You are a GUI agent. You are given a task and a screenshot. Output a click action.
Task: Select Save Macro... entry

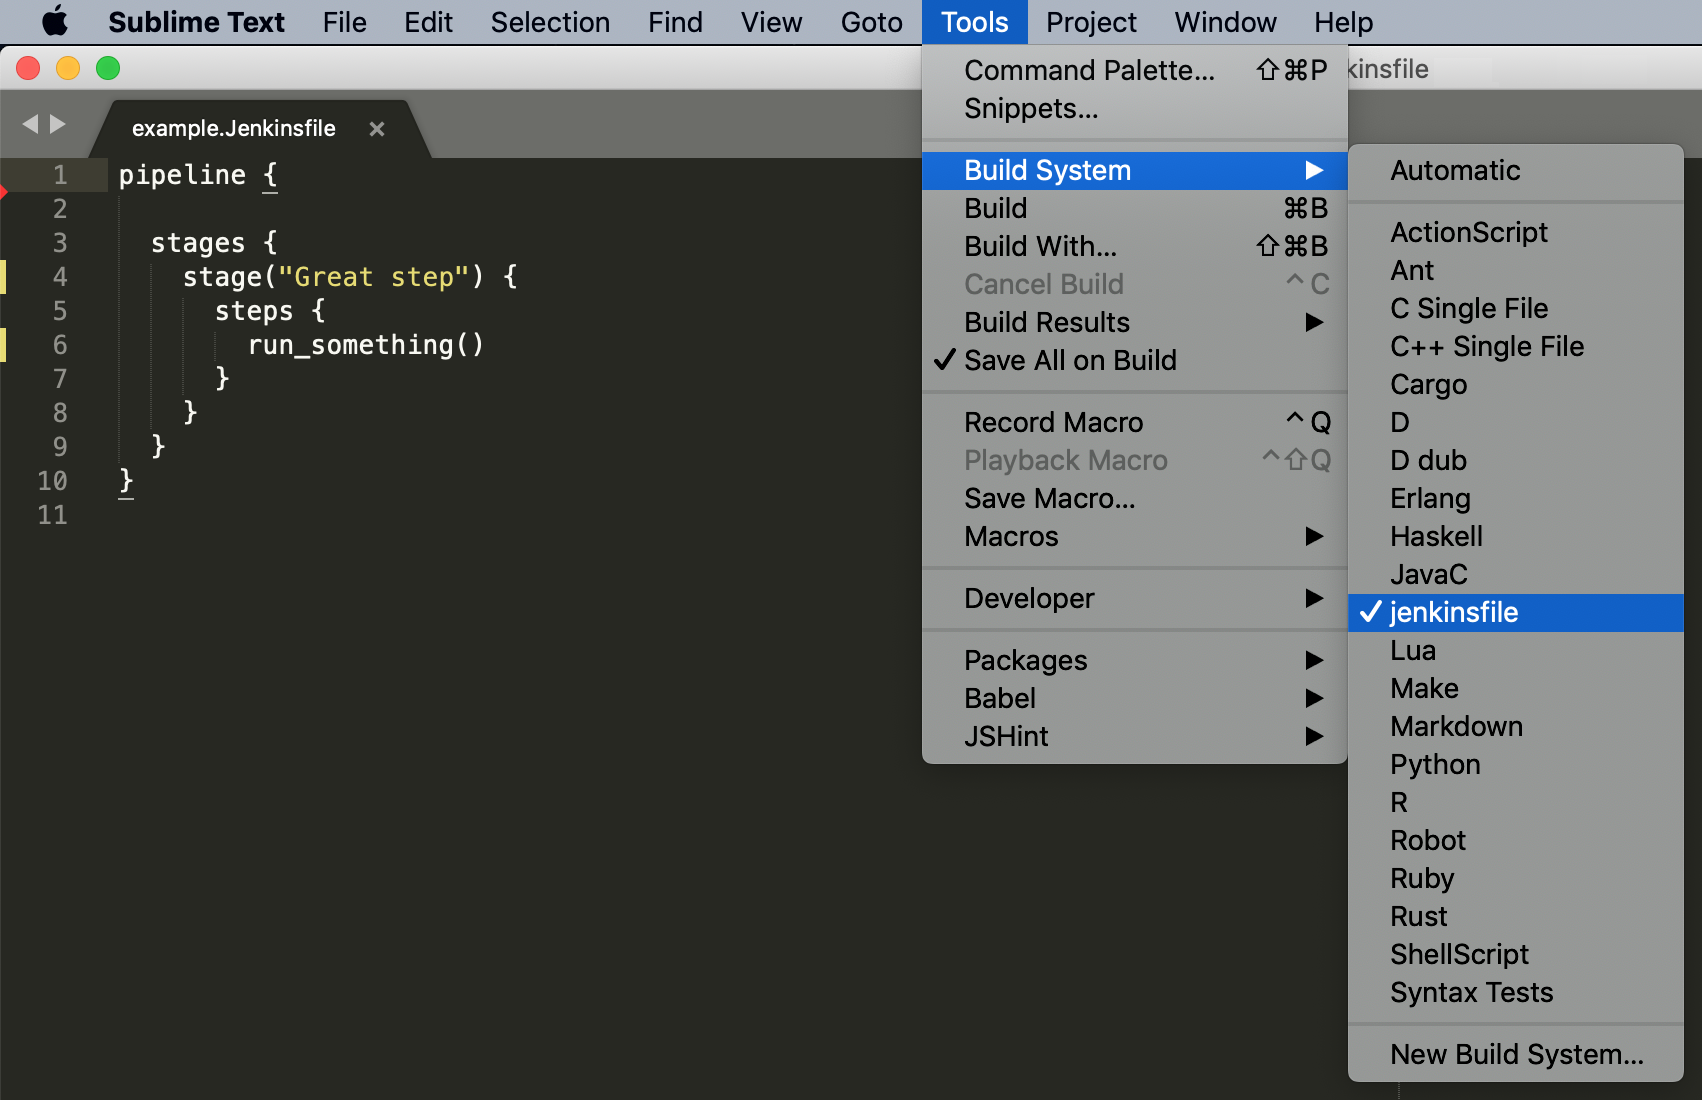1135,498
